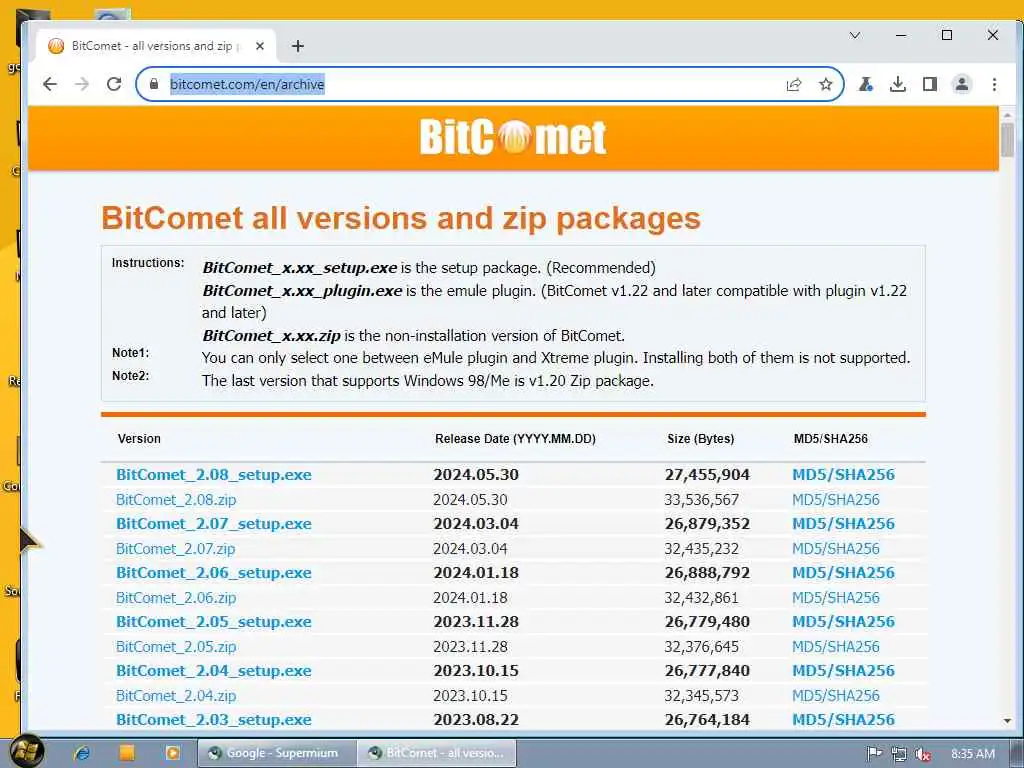Open the network tray icon
Image resolution: width=1024 pixels, height=768 pixels.
point(899,754)
